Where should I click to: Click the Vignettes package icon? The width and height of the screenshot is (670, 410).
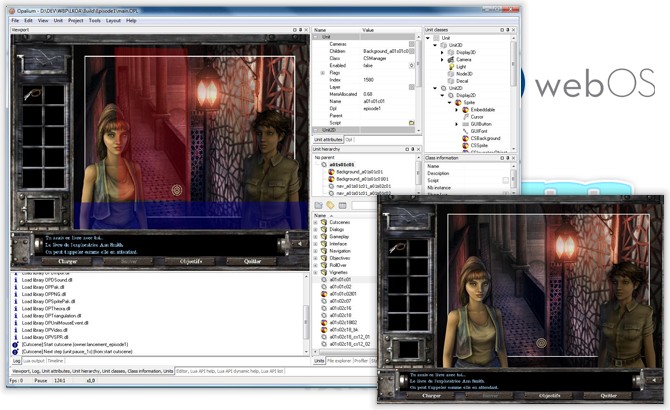pos(324,272)
